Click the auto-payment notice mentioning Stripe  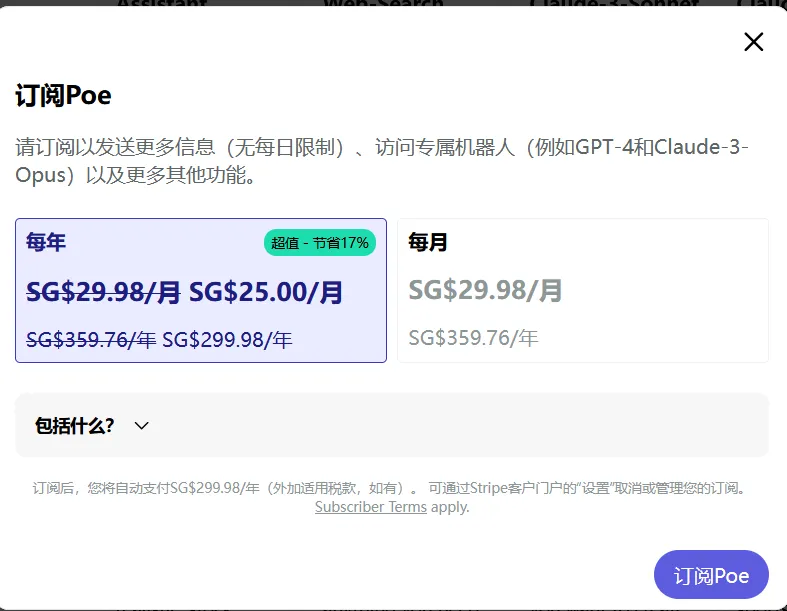tap(391, 497)
